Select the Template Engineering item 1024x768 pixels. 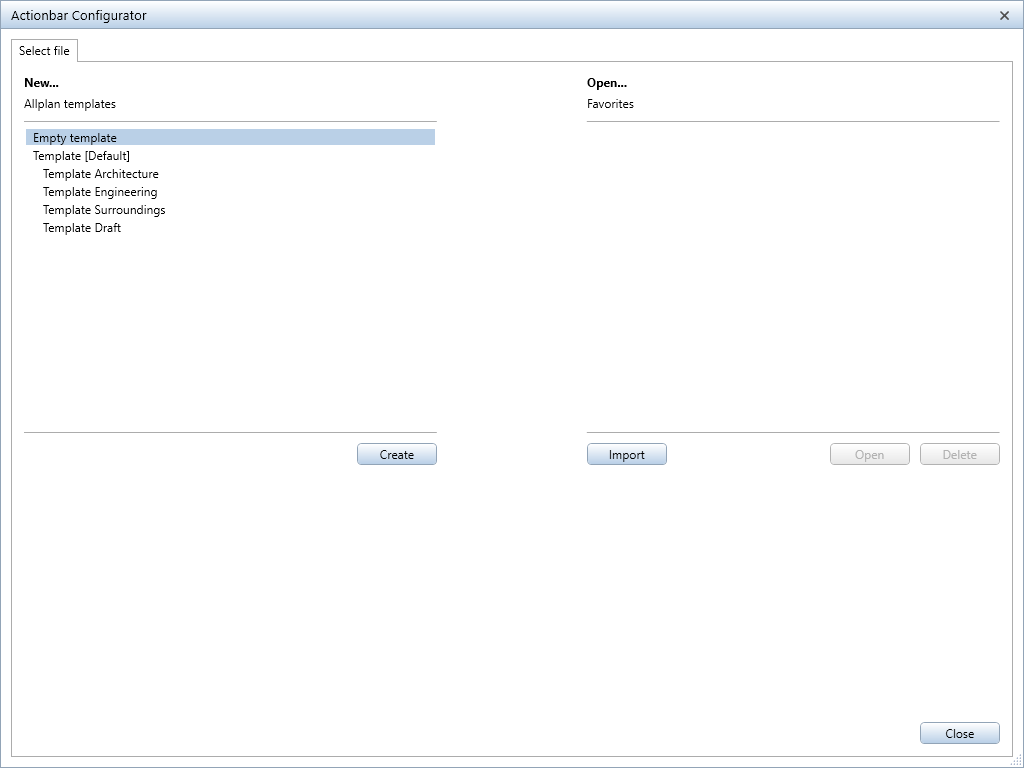(x=100, y=192)
